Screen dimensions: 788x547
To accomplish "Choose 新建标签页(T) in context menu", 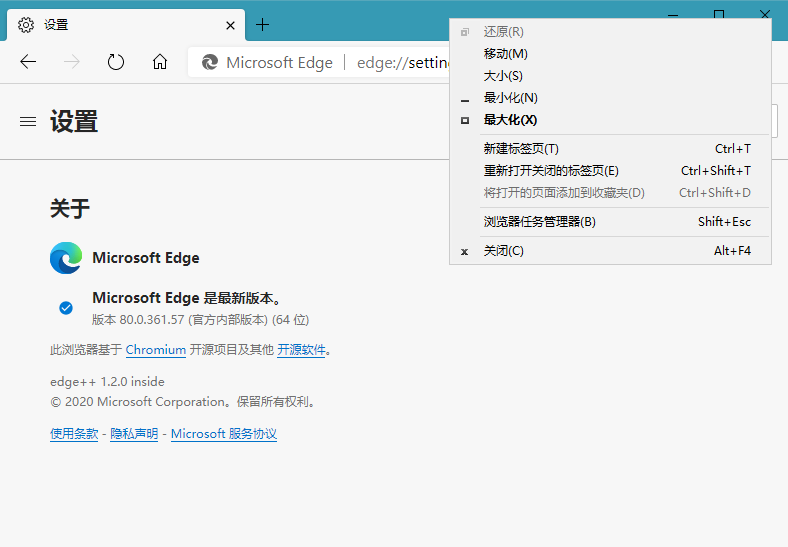I will pyautogui.click(x=610, y=149).
